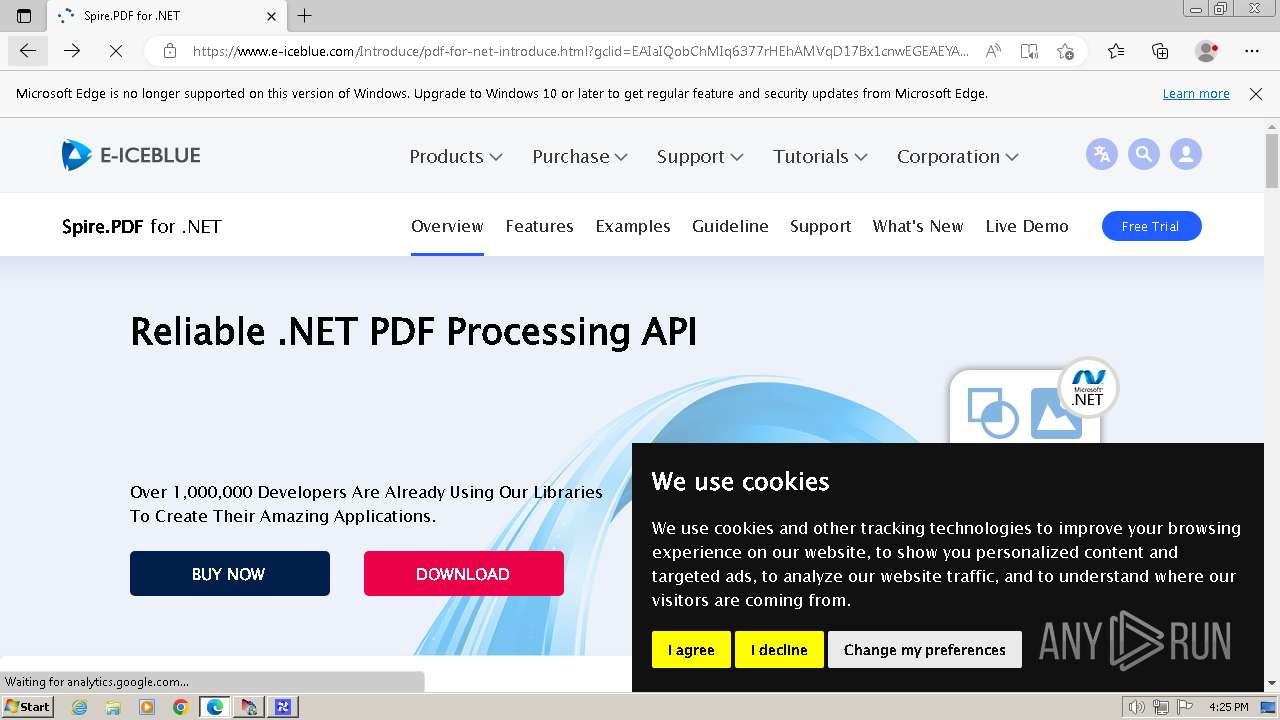Click the BUY NOW button
The image size is (1280, 720).
pyautogui.click(x=230, y=574)
